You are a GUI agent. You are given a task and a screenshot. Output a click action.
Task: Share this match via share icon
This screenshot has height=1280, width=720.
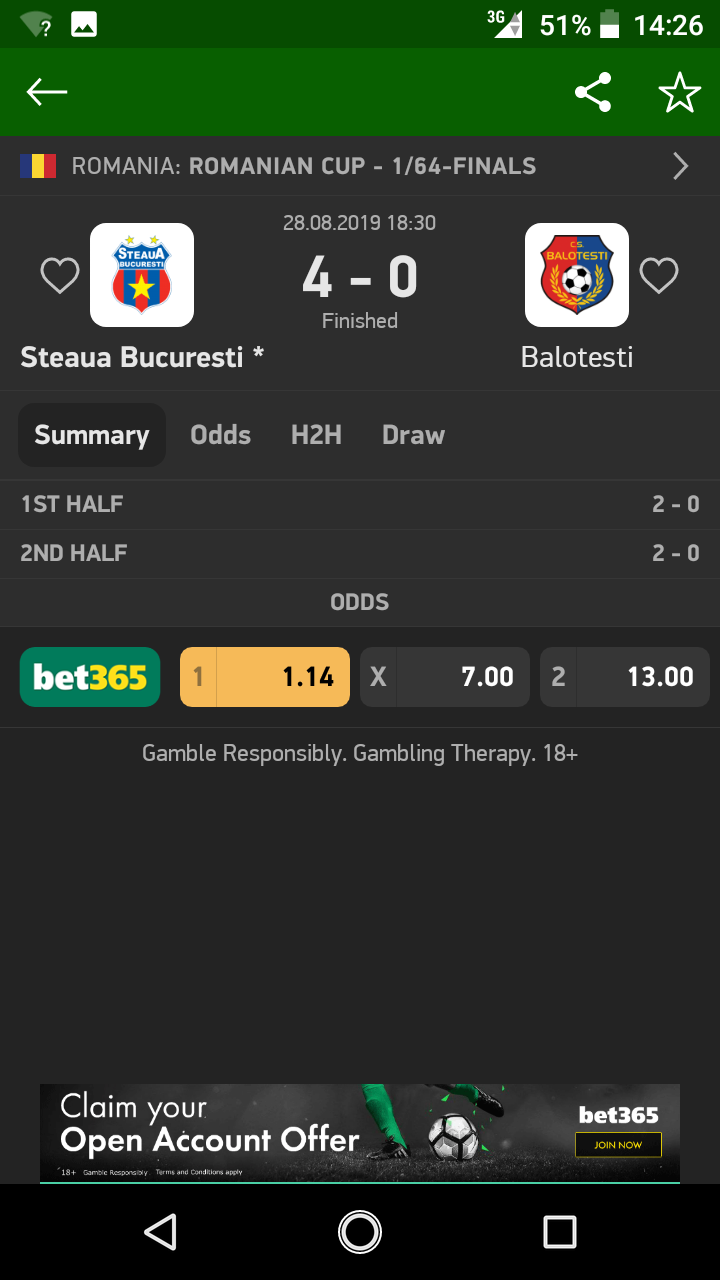(593, 93)
